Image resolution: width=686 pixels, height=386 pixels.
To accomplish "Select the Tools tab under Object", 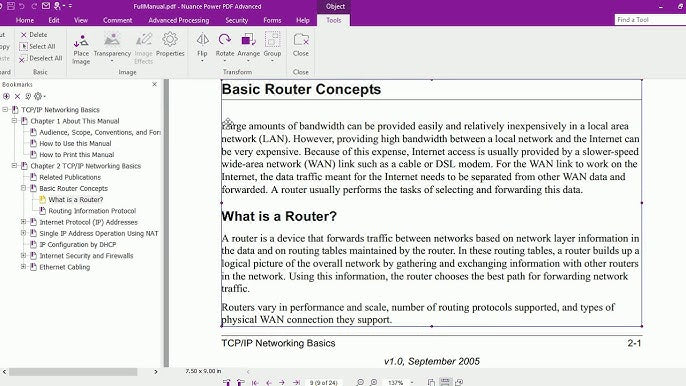I will tap(333, 20).
